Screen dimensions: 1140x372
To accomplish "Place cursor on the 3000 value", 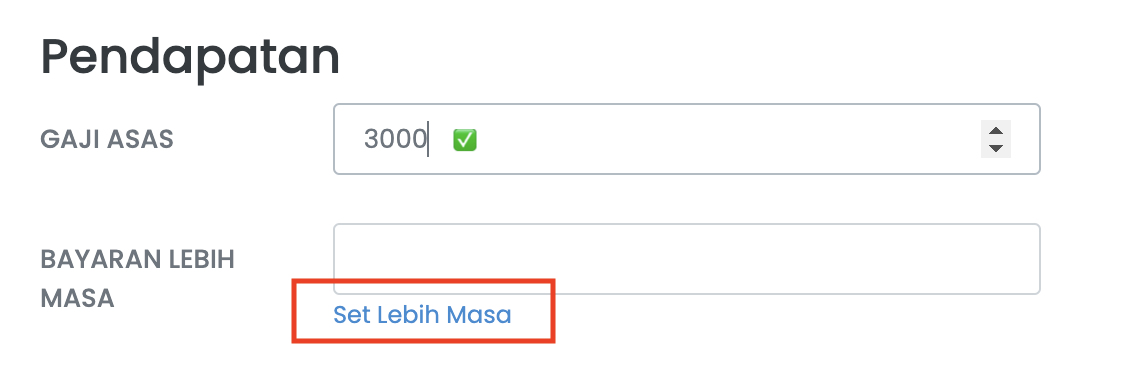I will (x=395, y=139).
